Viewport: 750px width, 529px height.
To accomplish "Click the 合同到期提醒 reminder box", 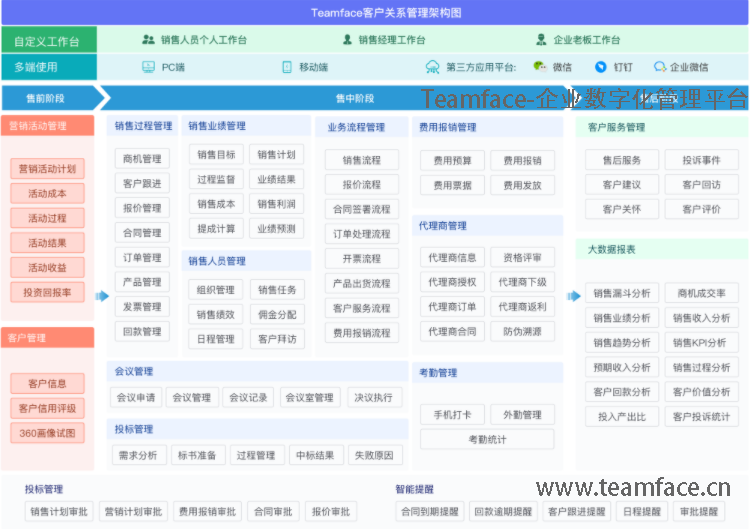I will 428,512.
